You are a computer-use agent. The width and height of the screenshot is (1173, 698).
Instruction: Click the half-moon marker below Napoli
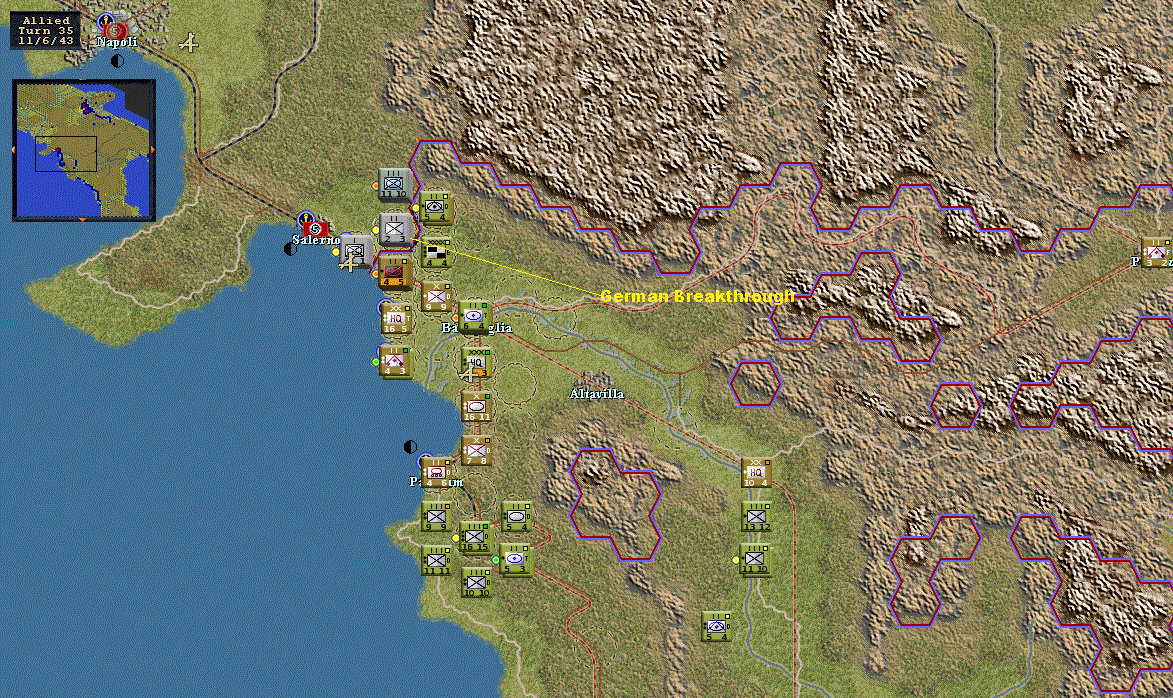[117, 61]
